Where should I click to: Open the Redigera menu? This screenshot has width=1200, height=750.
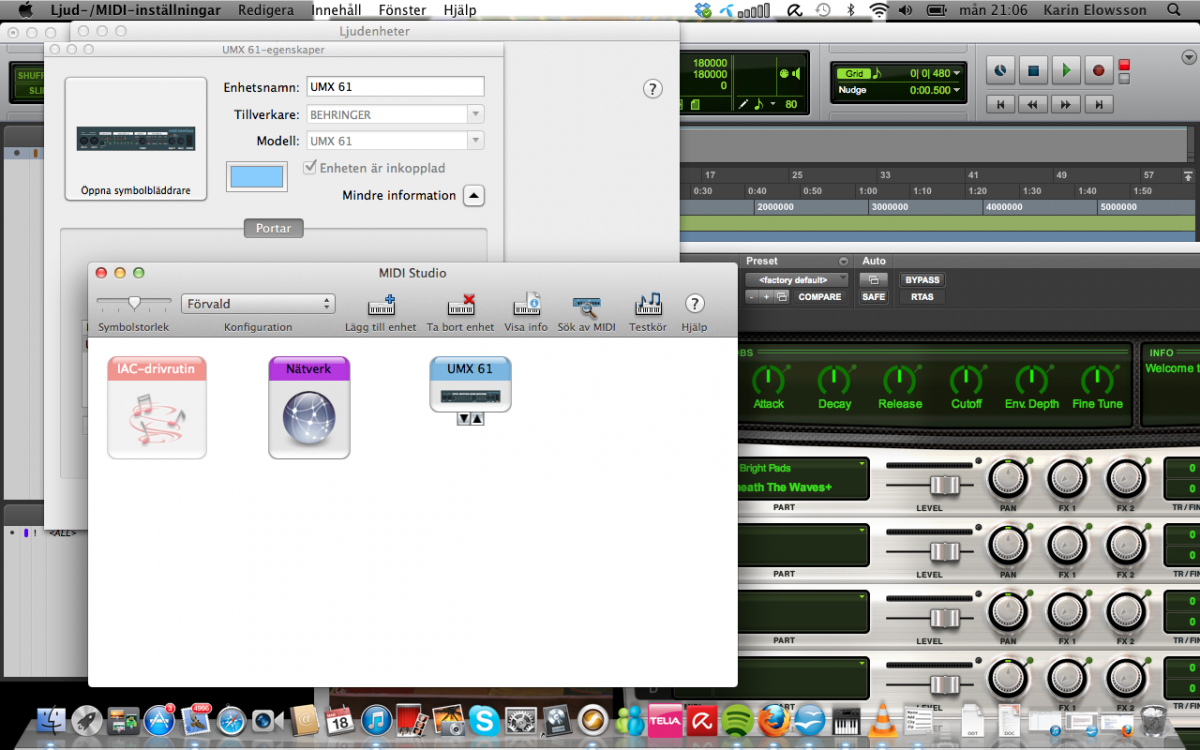click(x=266, y=10)
